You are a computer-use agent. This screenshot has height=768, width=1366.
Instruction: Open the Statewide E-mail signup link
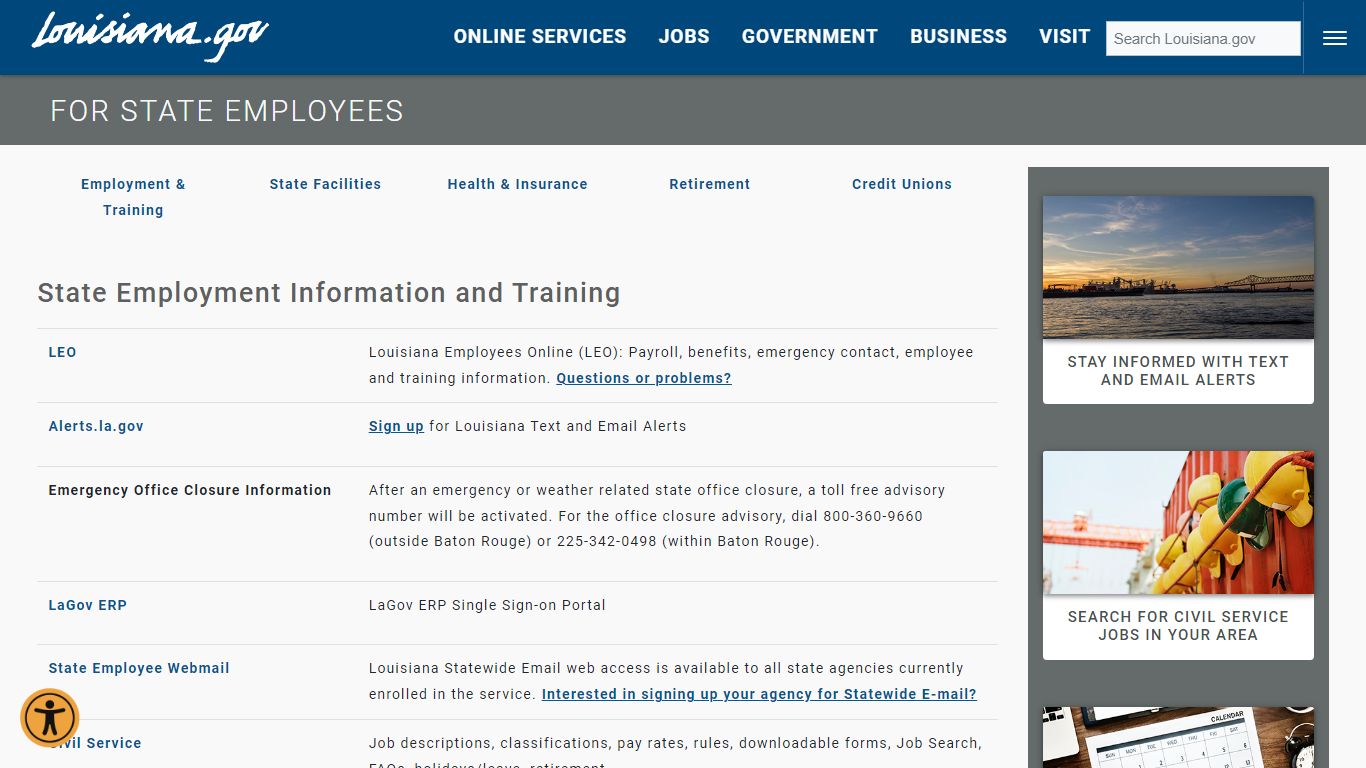[x=759, y=694]
